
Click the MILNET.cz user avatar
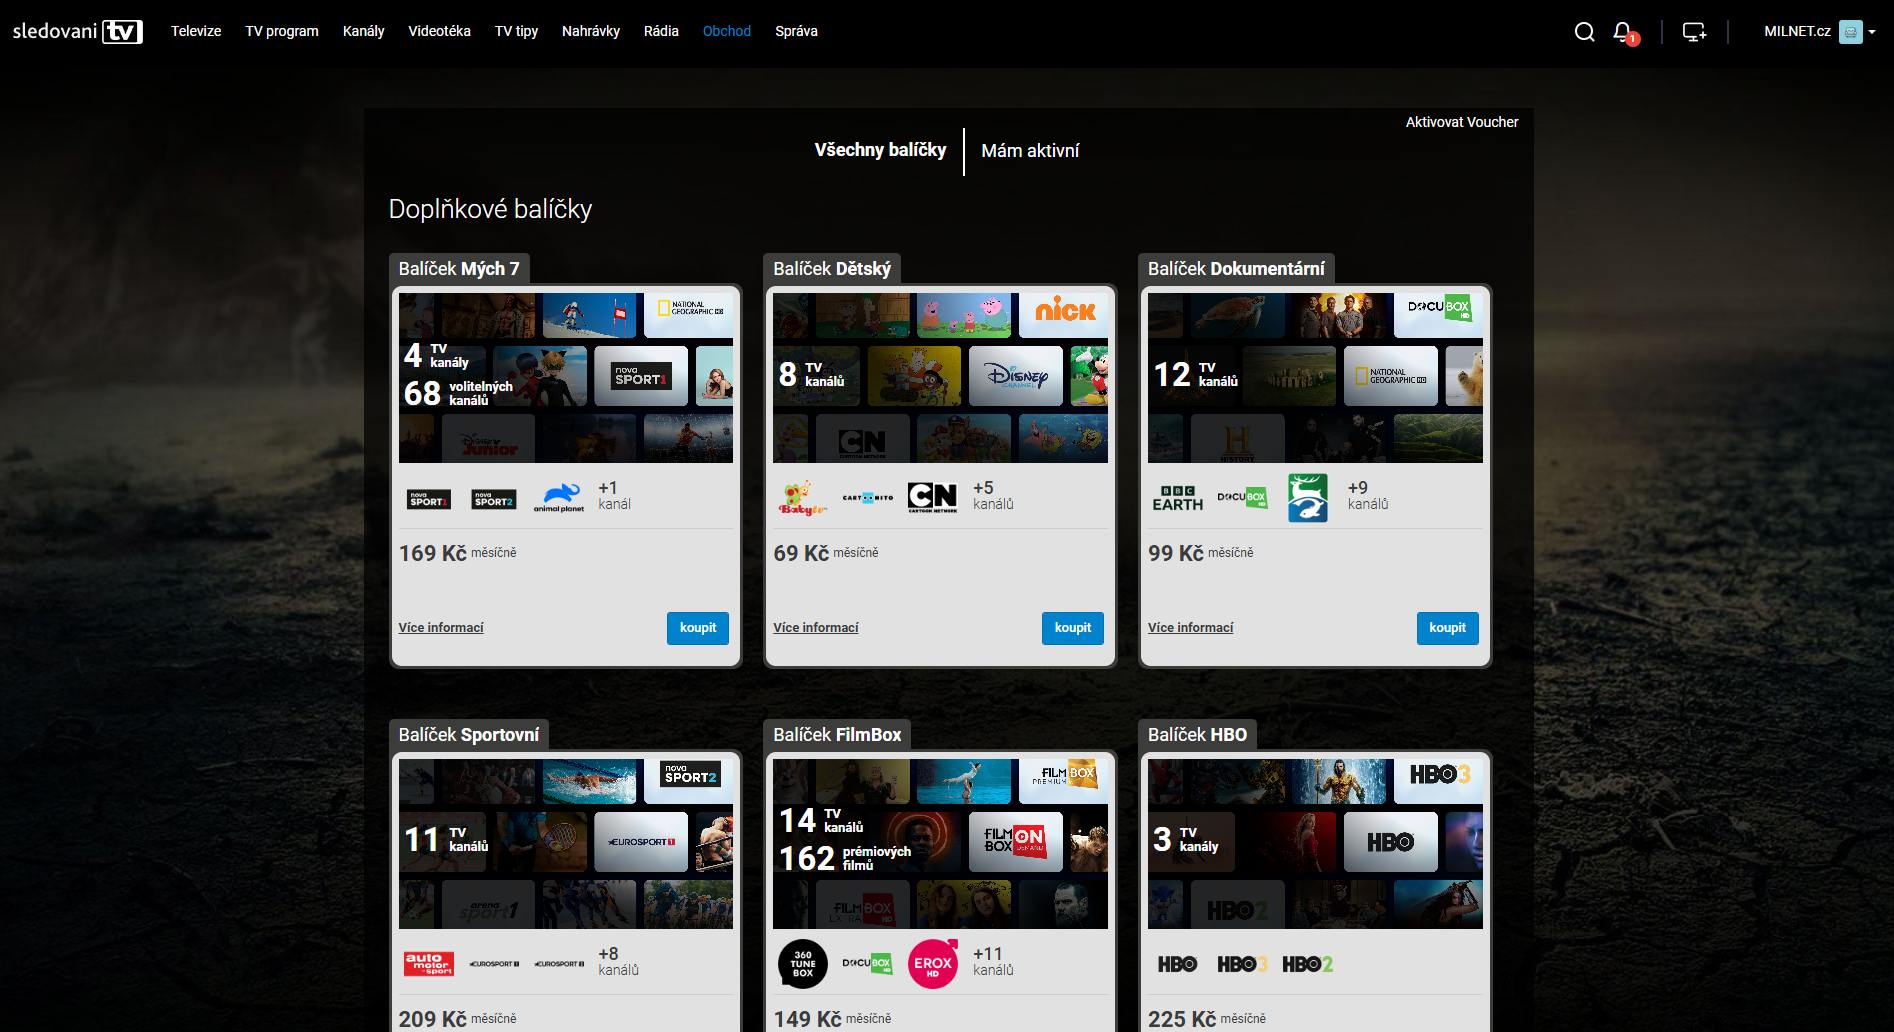point(1851,32)
